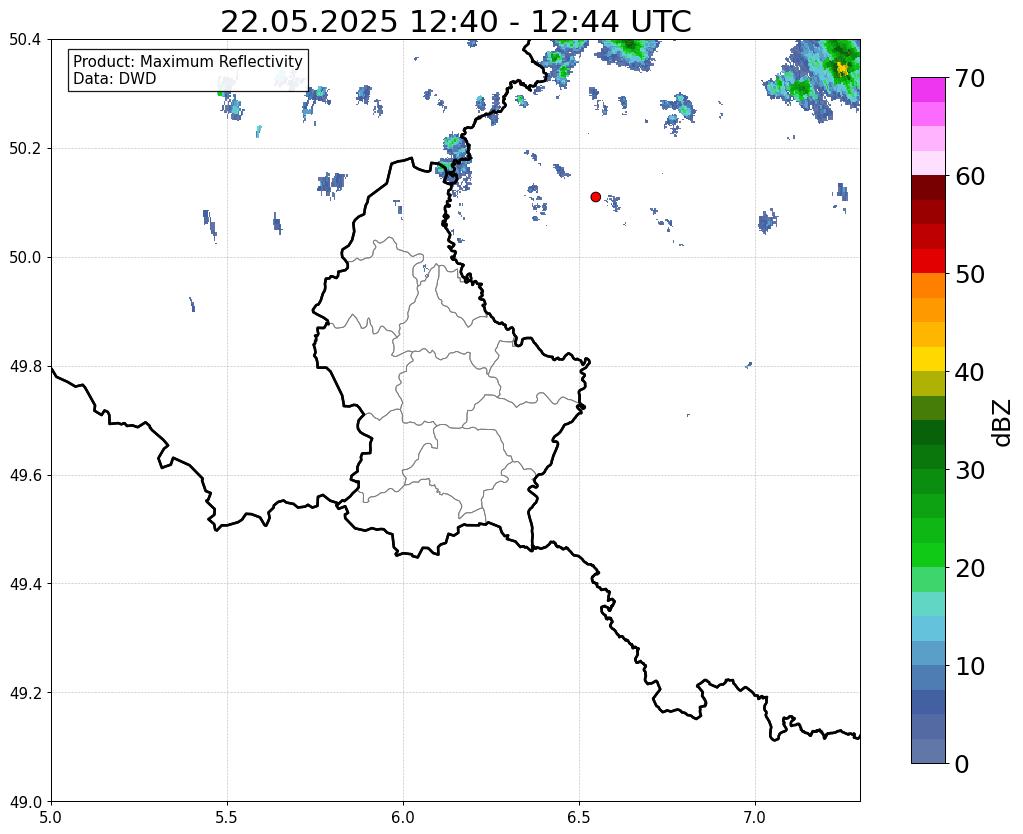The height and width of the screenshot is (834, 1023).
Task: Click the bright green swatch near 20 dBZ
Action: click(x=928, y=555)
